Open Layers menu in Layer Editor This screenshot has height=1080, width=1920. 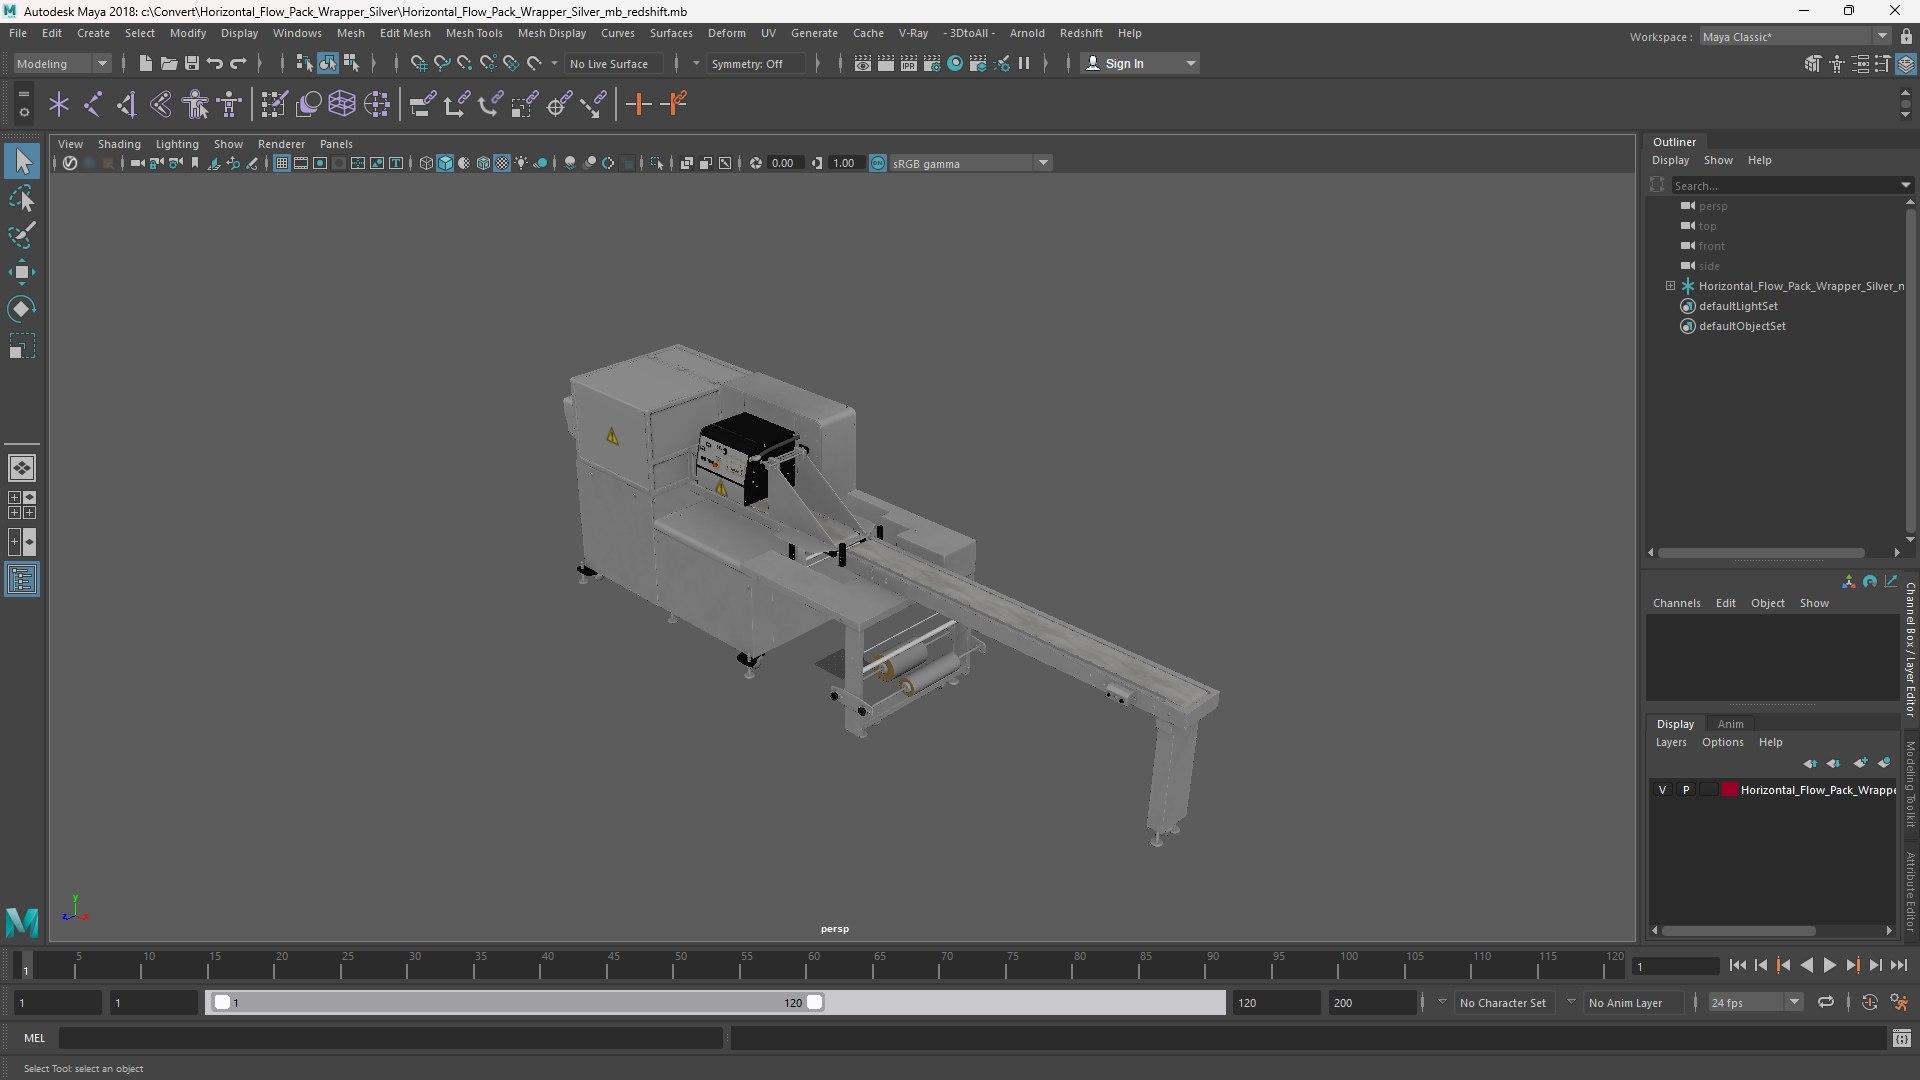coord(1670,742)
